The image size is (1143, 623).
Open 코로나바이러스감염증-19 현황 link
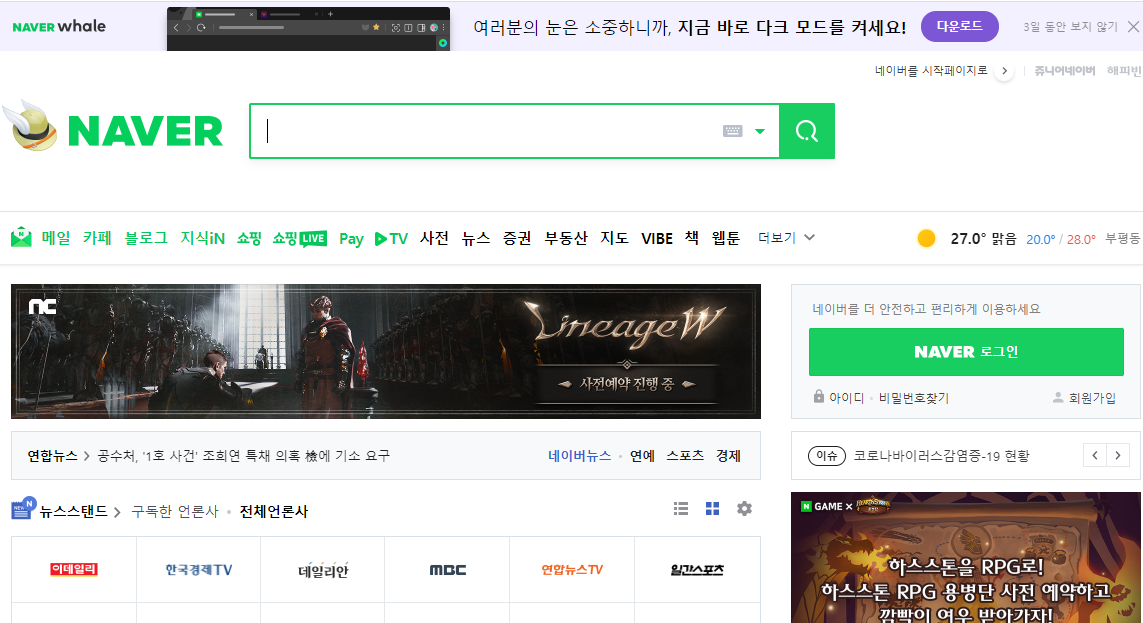click(x=941, y=456)
